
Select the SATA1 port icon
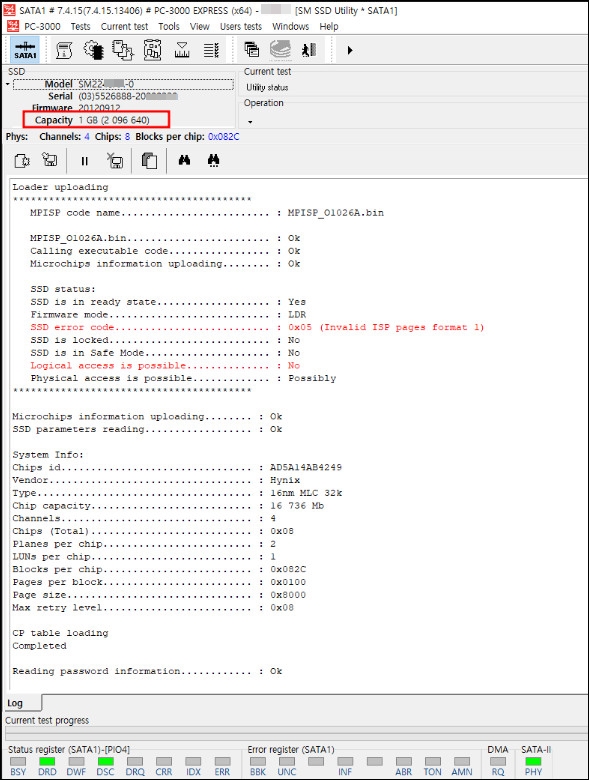[x=25, y=50]
